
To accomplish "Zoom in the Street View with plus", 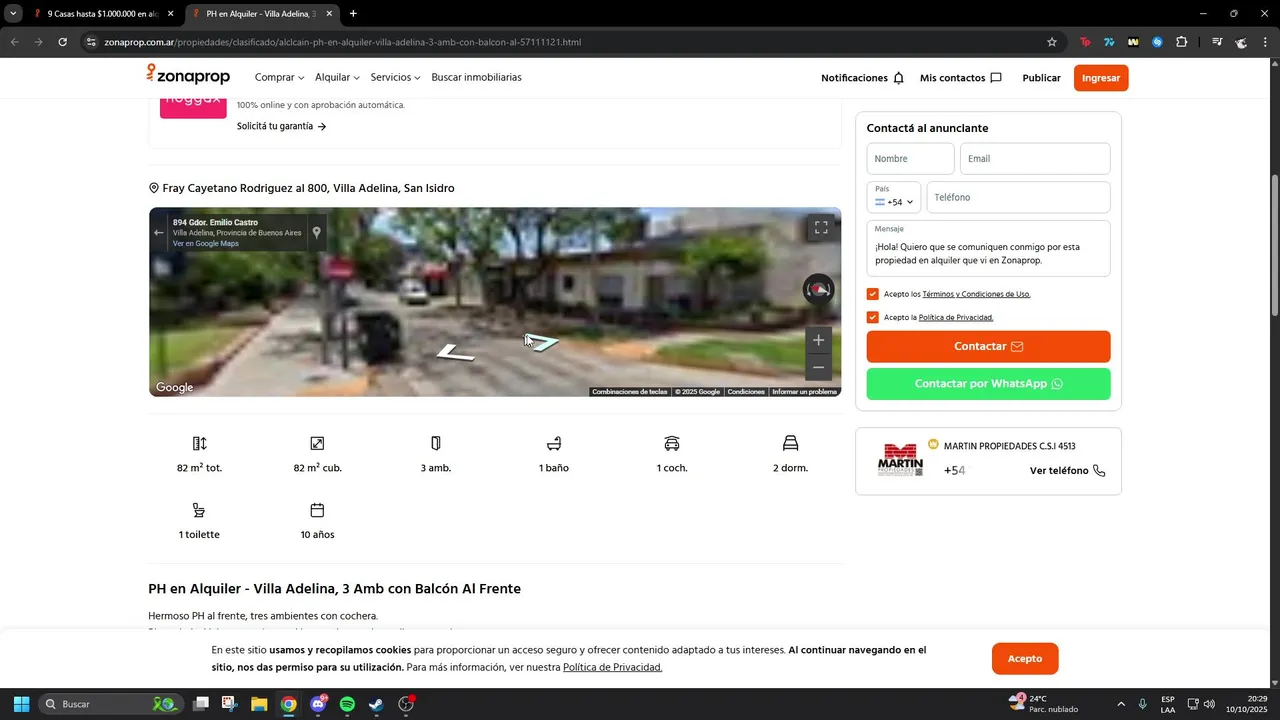I will tap(818, 340).
